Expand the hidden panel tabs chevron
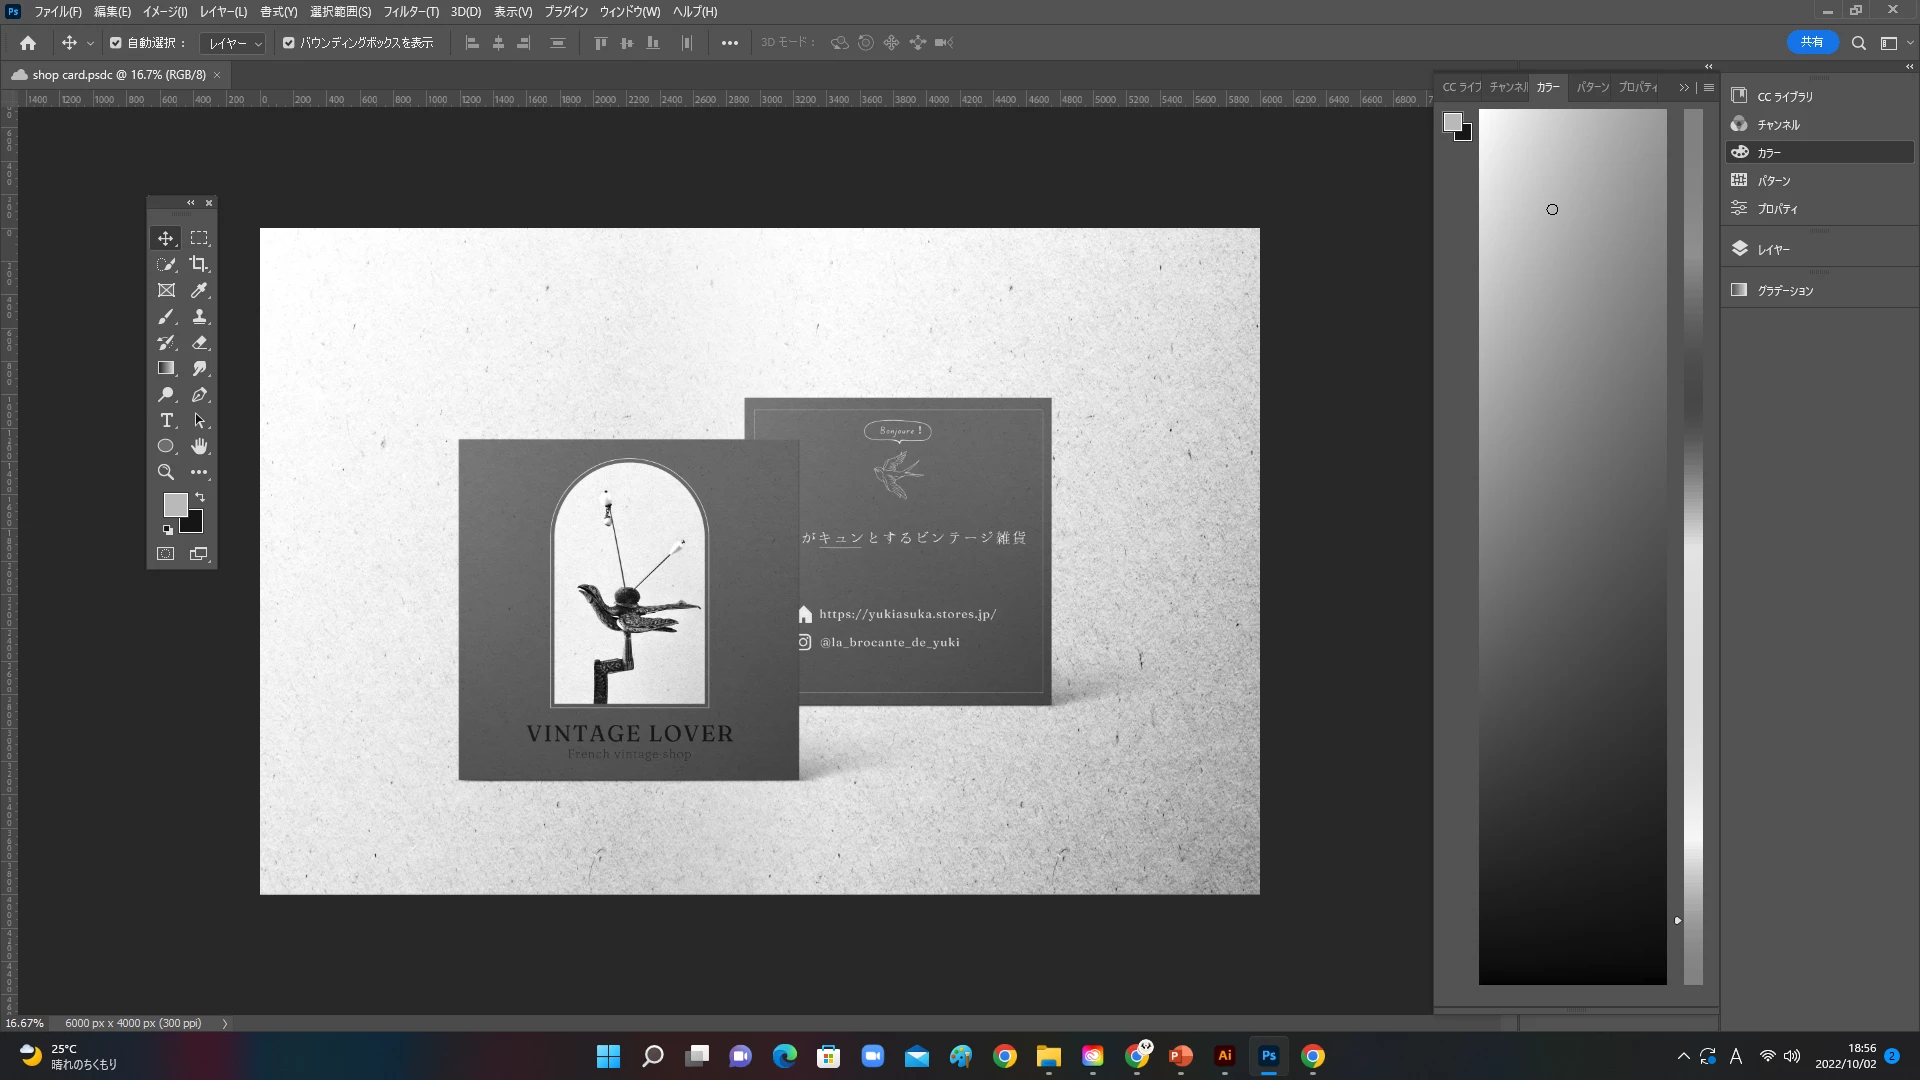 coord(1684,88)
